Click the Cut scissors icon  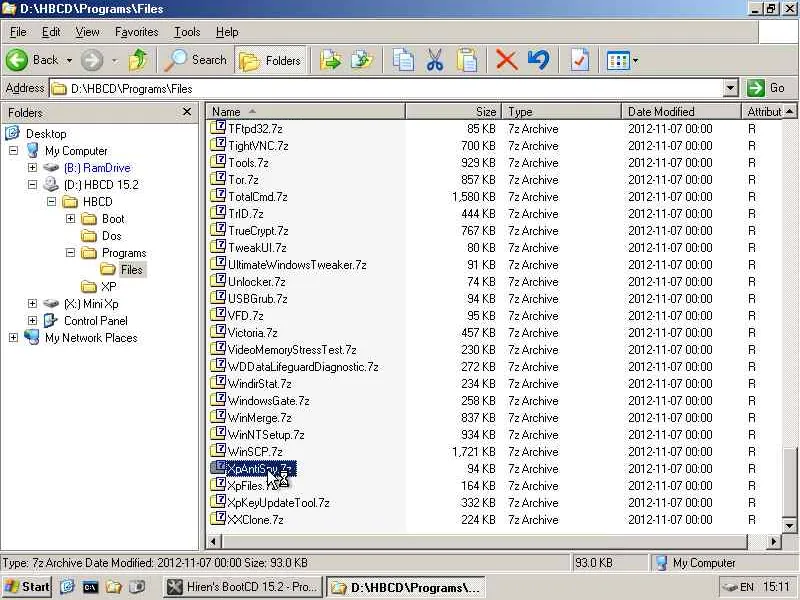coord(435,60)
